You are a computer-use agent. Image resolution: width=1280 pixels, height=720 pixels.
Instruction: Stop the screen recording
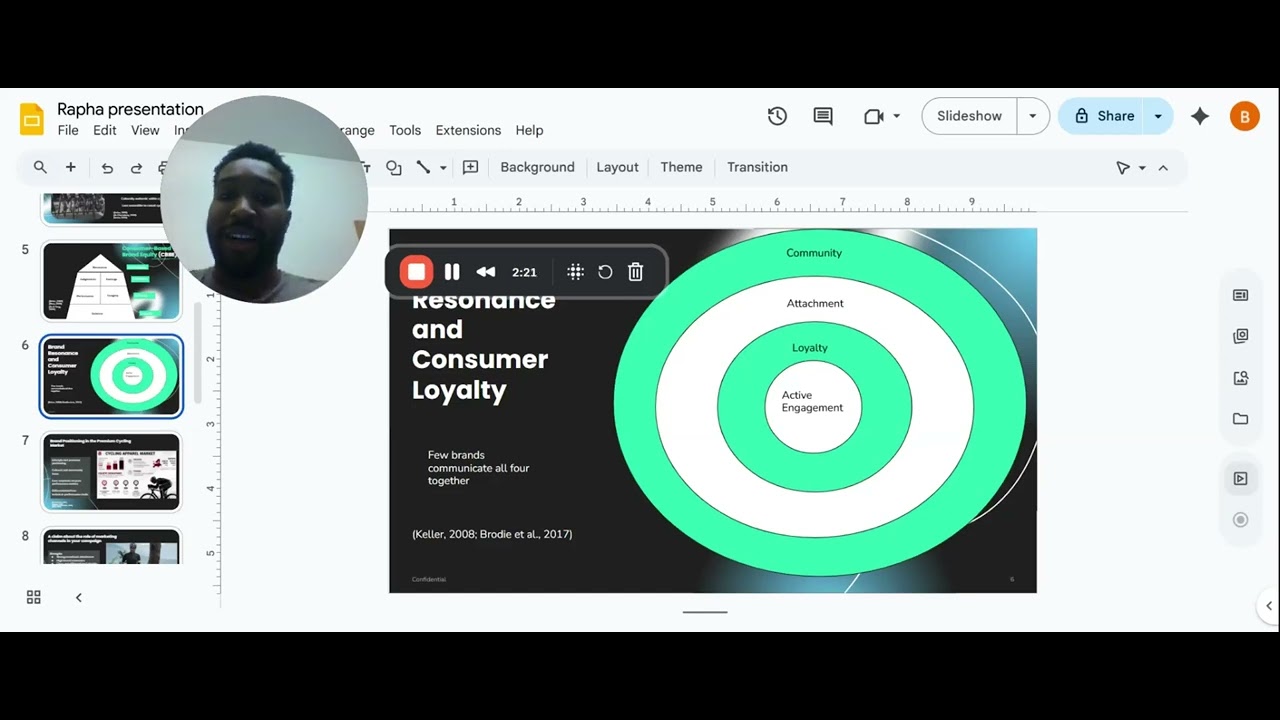coord(416,272)
